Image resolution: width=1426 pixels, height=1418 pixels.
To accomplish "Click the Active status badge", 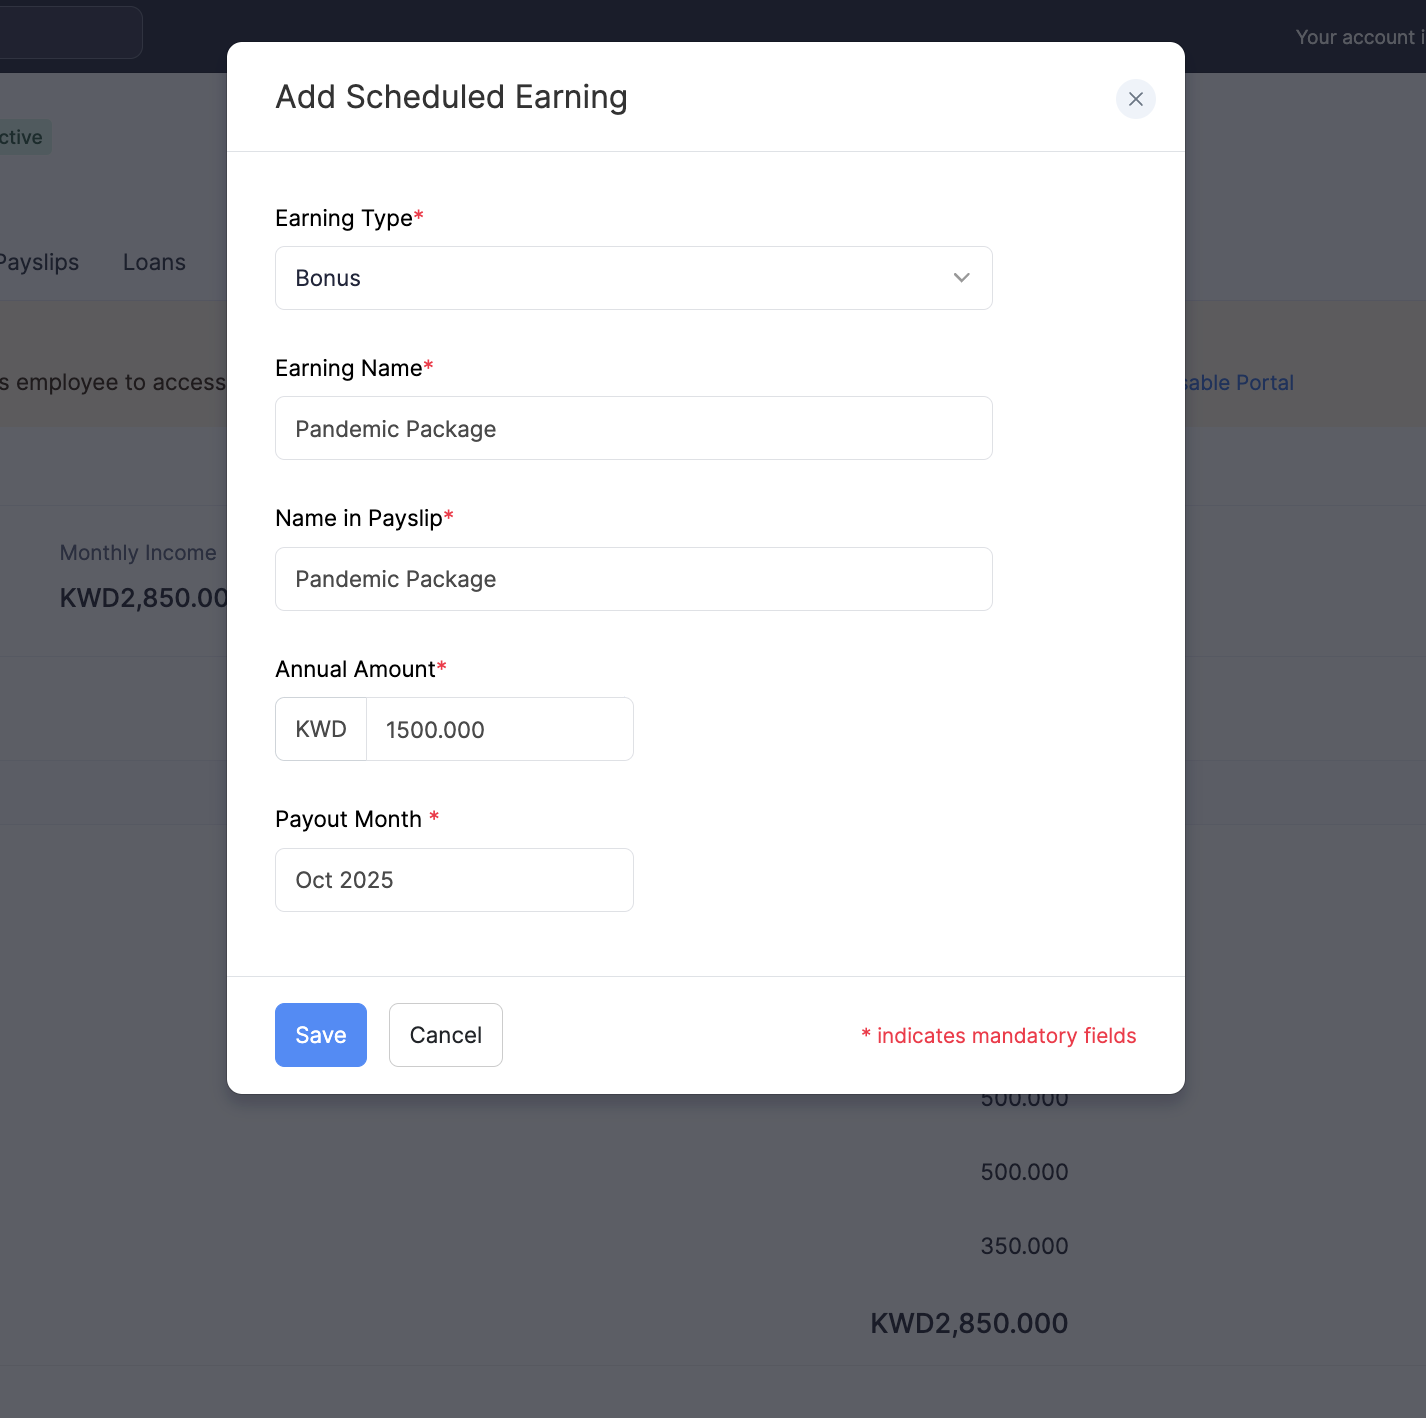I will pos(22,137).
